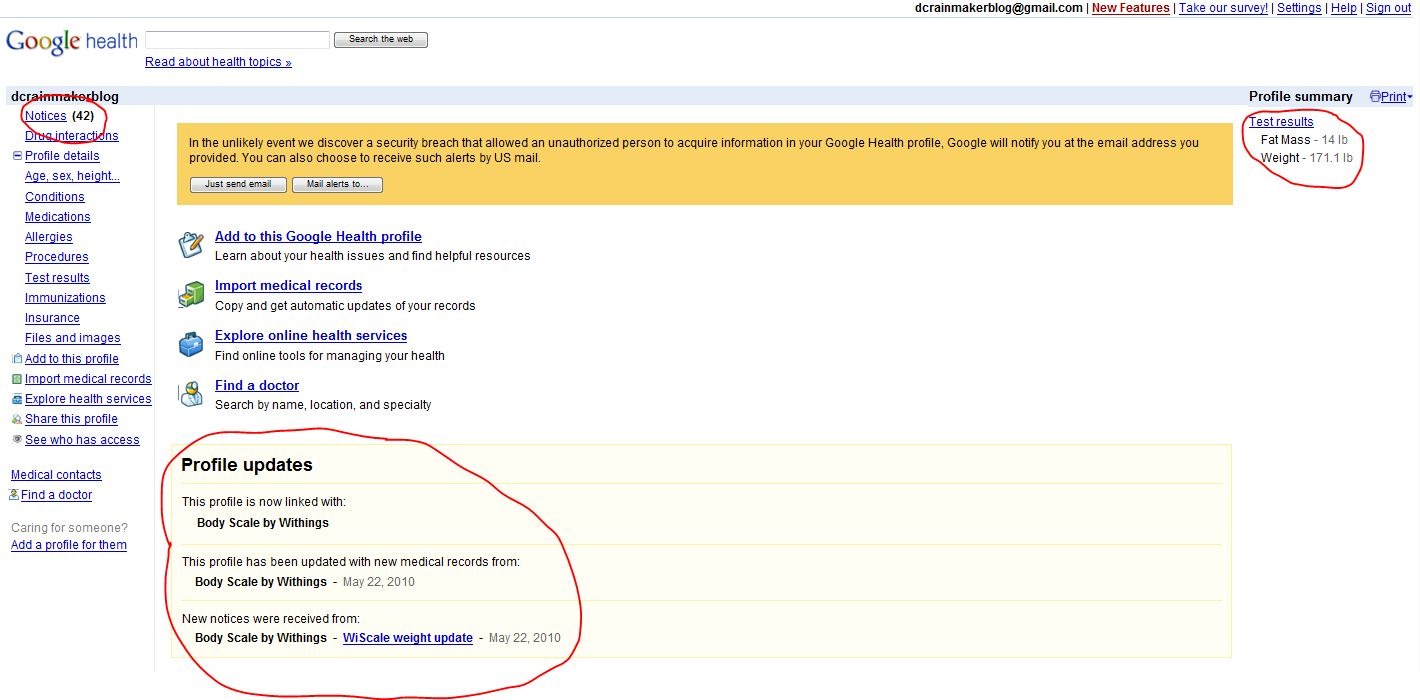This screenshot has width=1420, height=700.
Task: Click sidebar Import medical records link
Action: (x=88, y=379)
